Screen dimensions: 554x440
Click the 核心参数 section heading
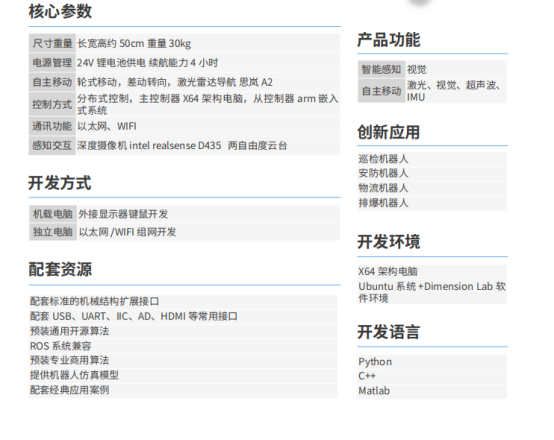click(x=60, y=11)
